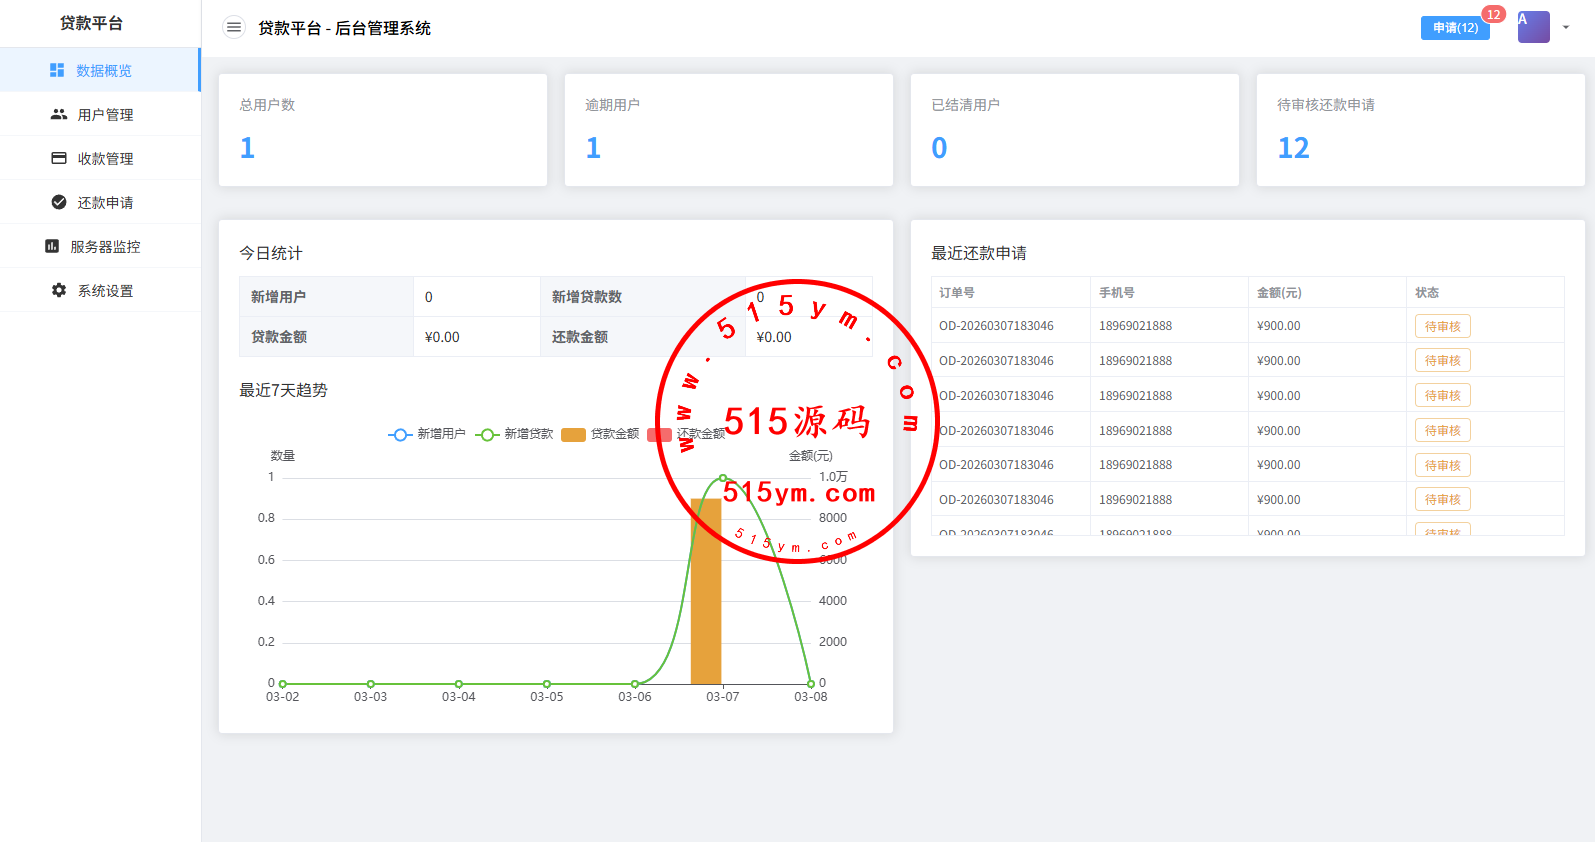Click the 用户管理 people icon
Image resolution: width=1595 pixels, height=842 pixels.
coord(59,114)
